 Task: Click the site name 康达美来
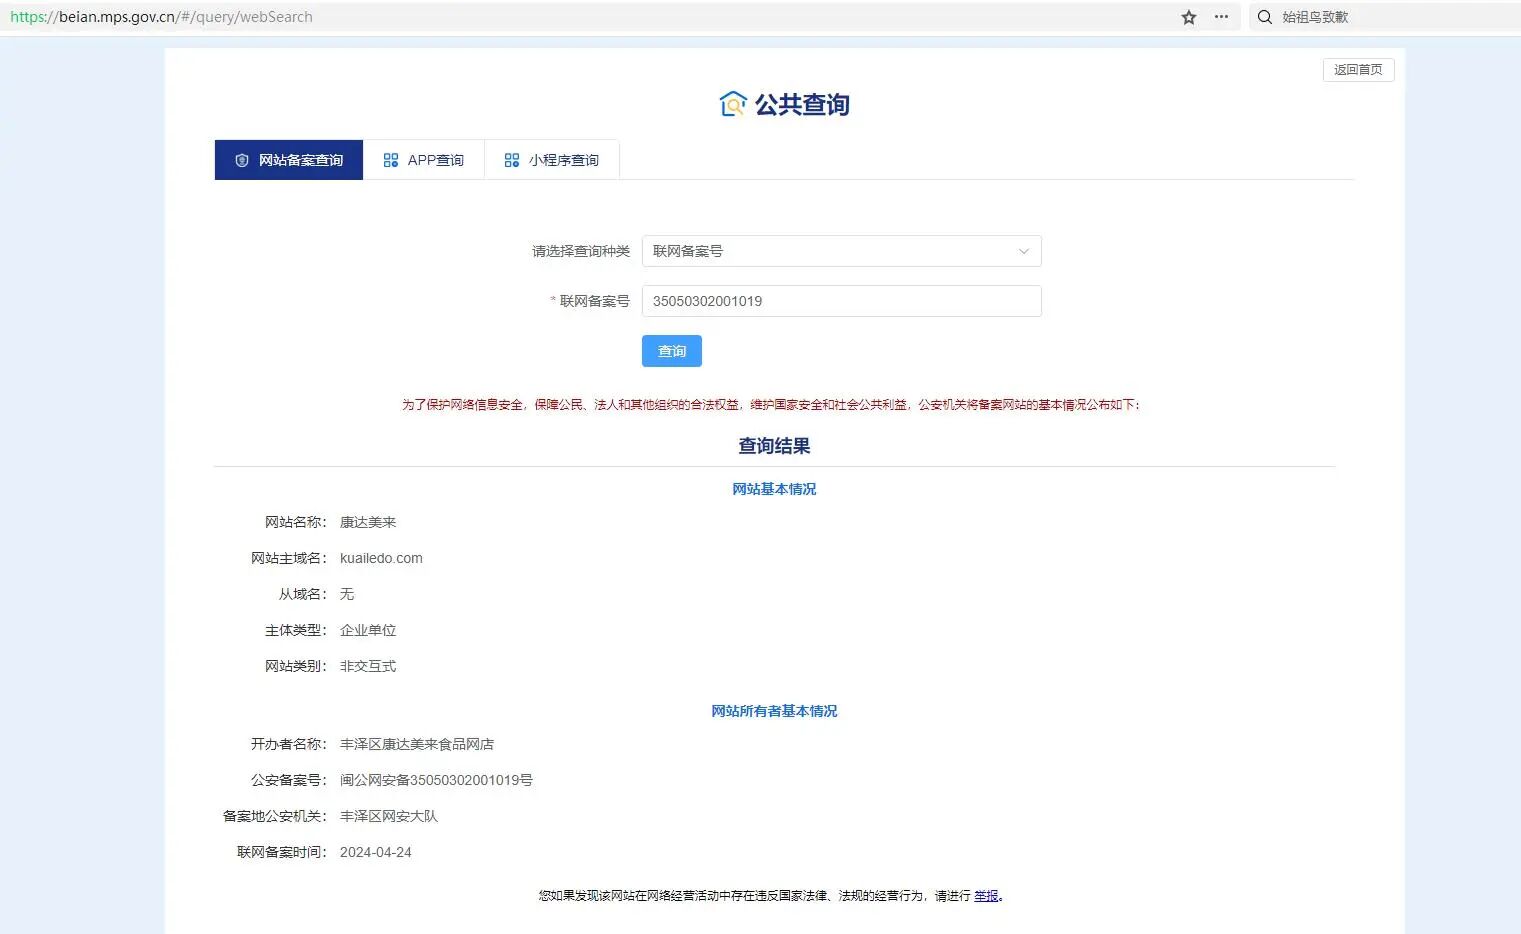368,522
